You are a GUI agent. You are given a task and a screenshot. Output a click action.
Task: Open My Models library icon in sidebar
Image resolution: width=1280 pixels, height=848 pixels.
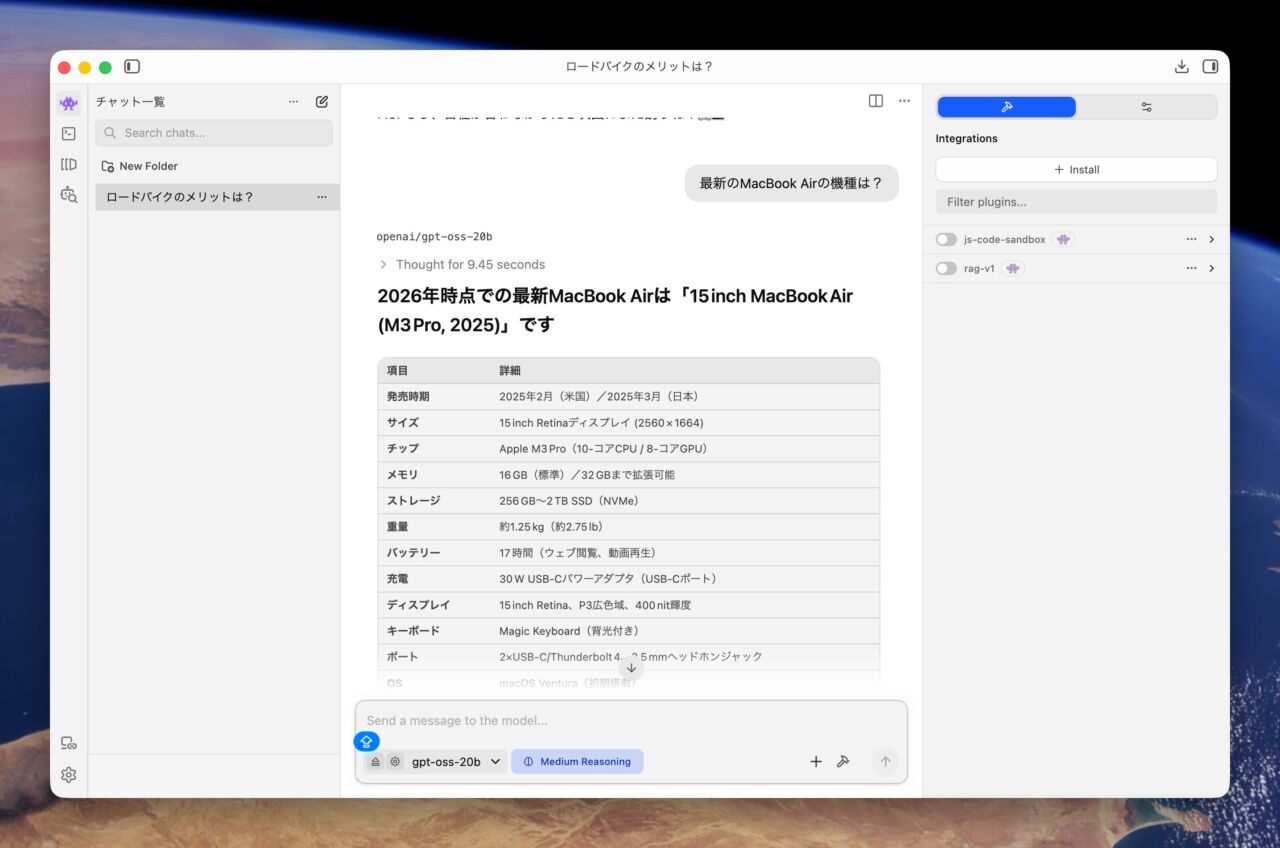coord(68,164)
